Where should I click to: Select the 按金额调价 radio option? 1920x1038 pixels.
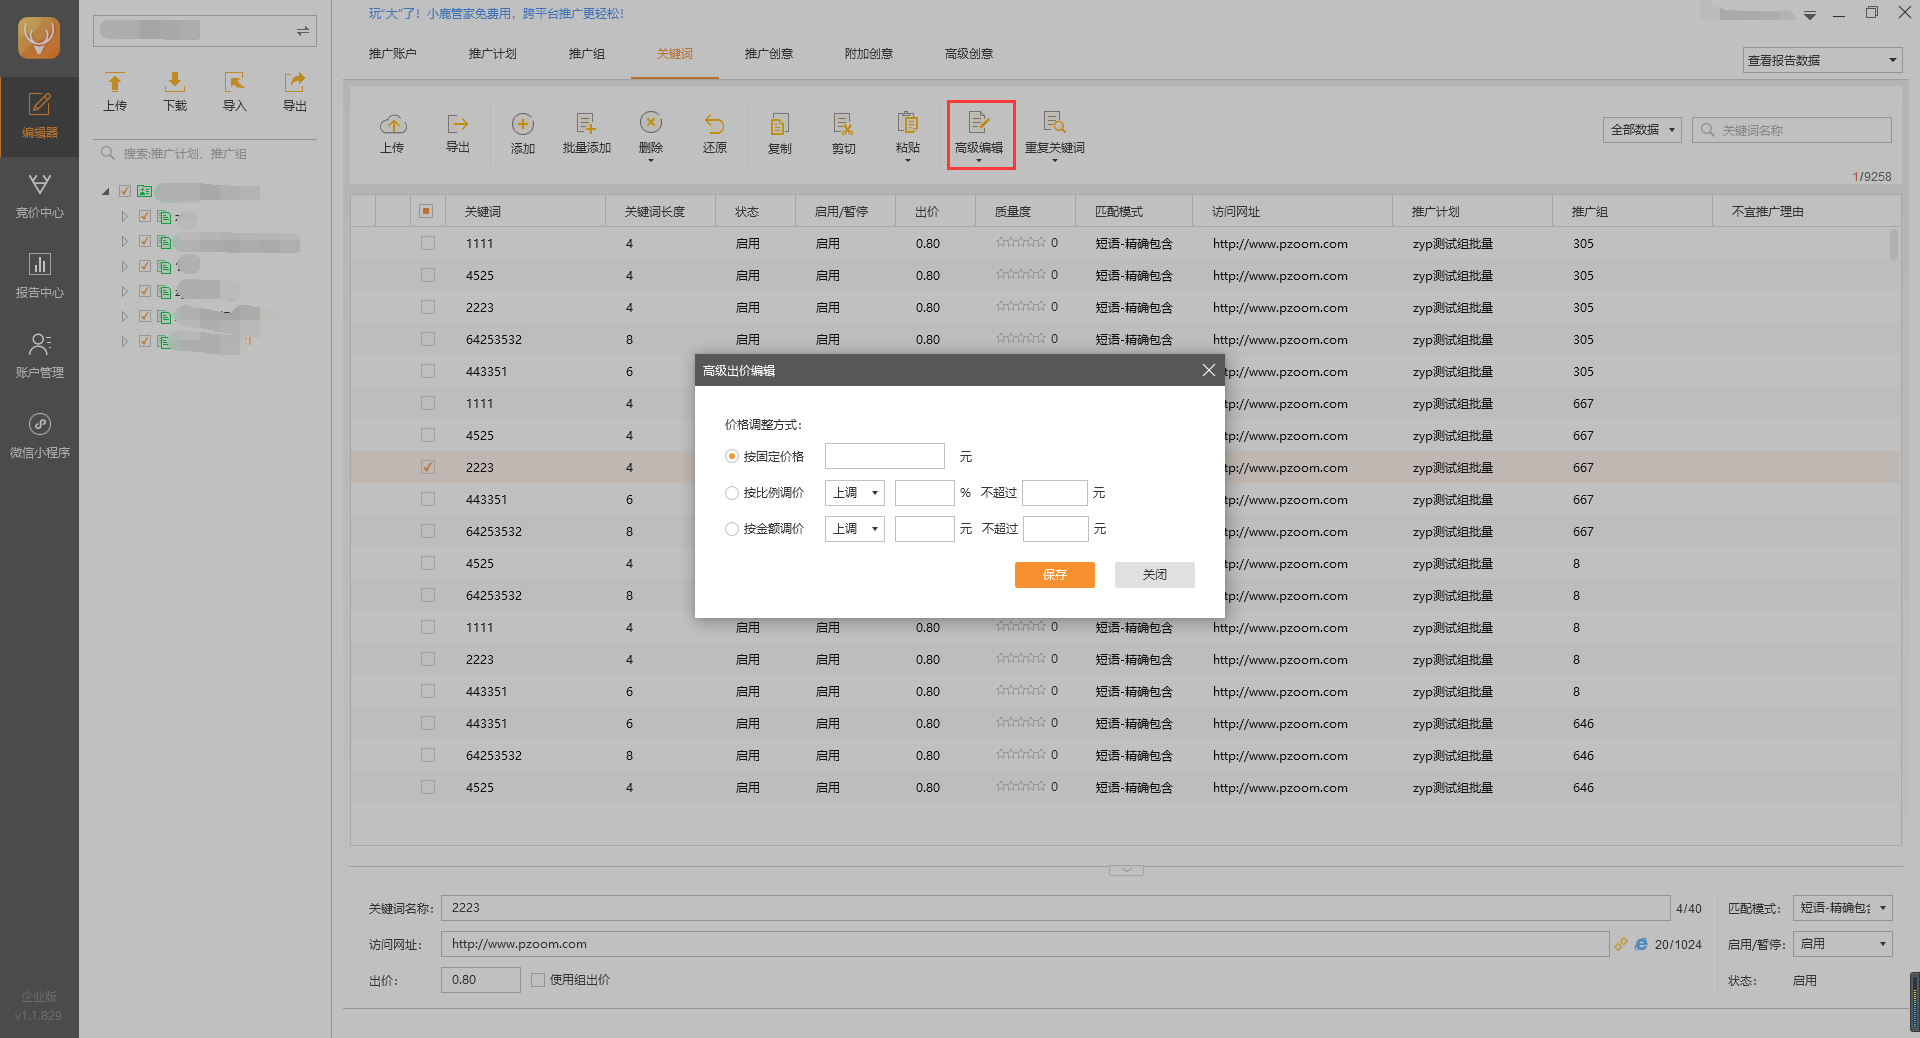pyautogui.click(x=732, y=529)
